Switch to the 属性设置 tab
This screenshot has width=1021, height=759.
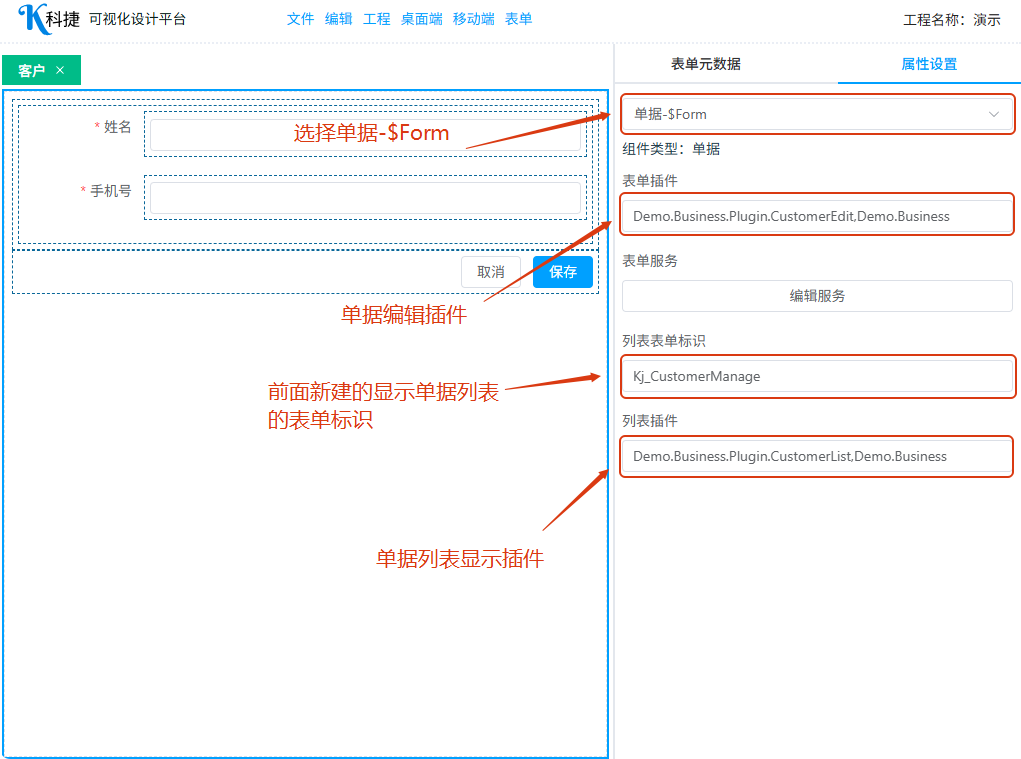pyautogui.click(x=928, y=64)
